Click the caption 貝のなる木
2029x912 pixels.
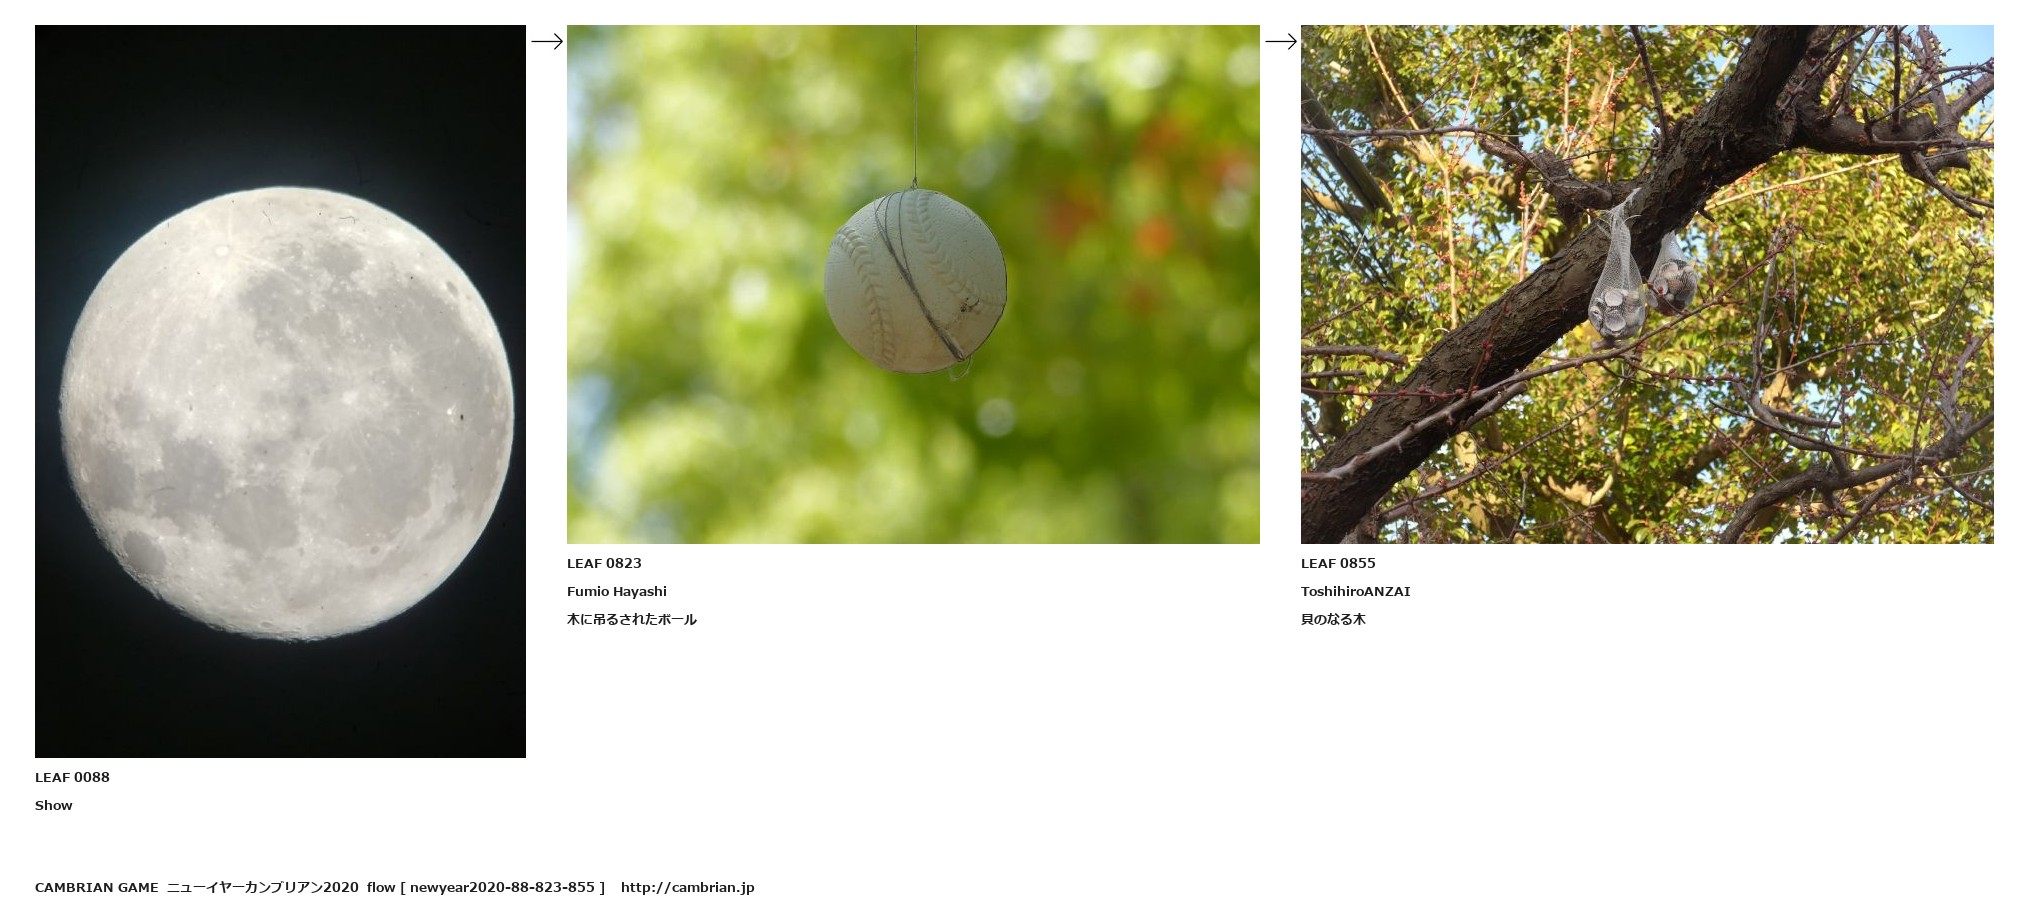tap(1333, 619)
